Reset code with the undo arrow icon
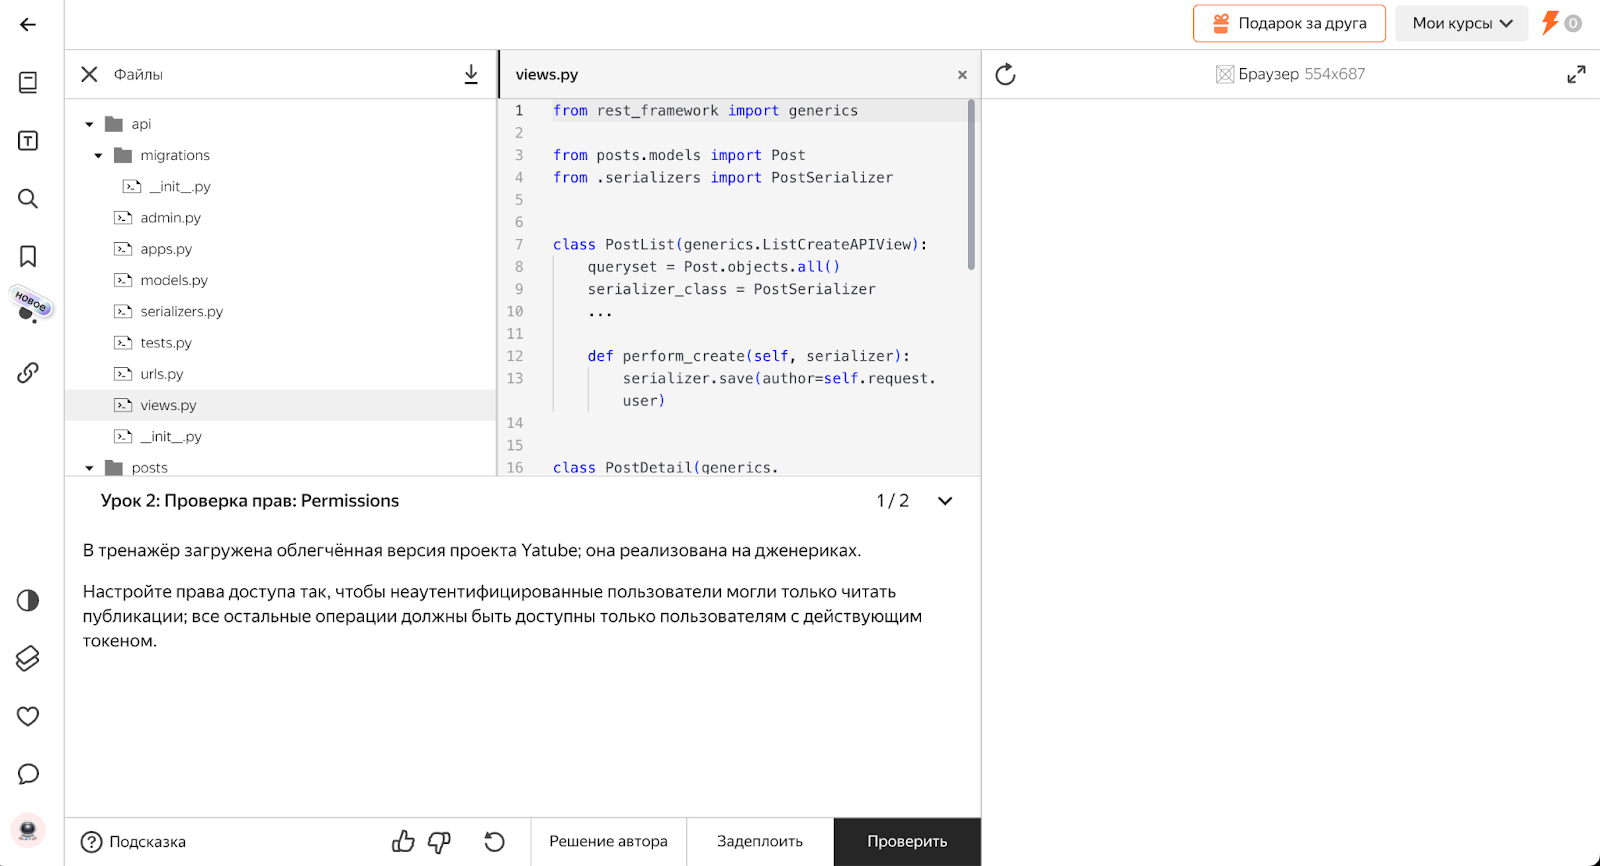 494,842
